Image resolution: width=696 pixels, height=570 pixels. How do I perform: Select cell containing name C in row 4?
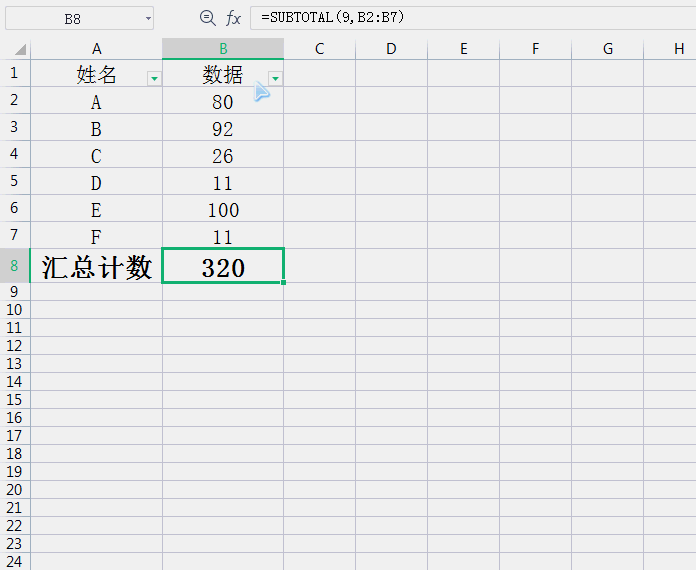96,154
